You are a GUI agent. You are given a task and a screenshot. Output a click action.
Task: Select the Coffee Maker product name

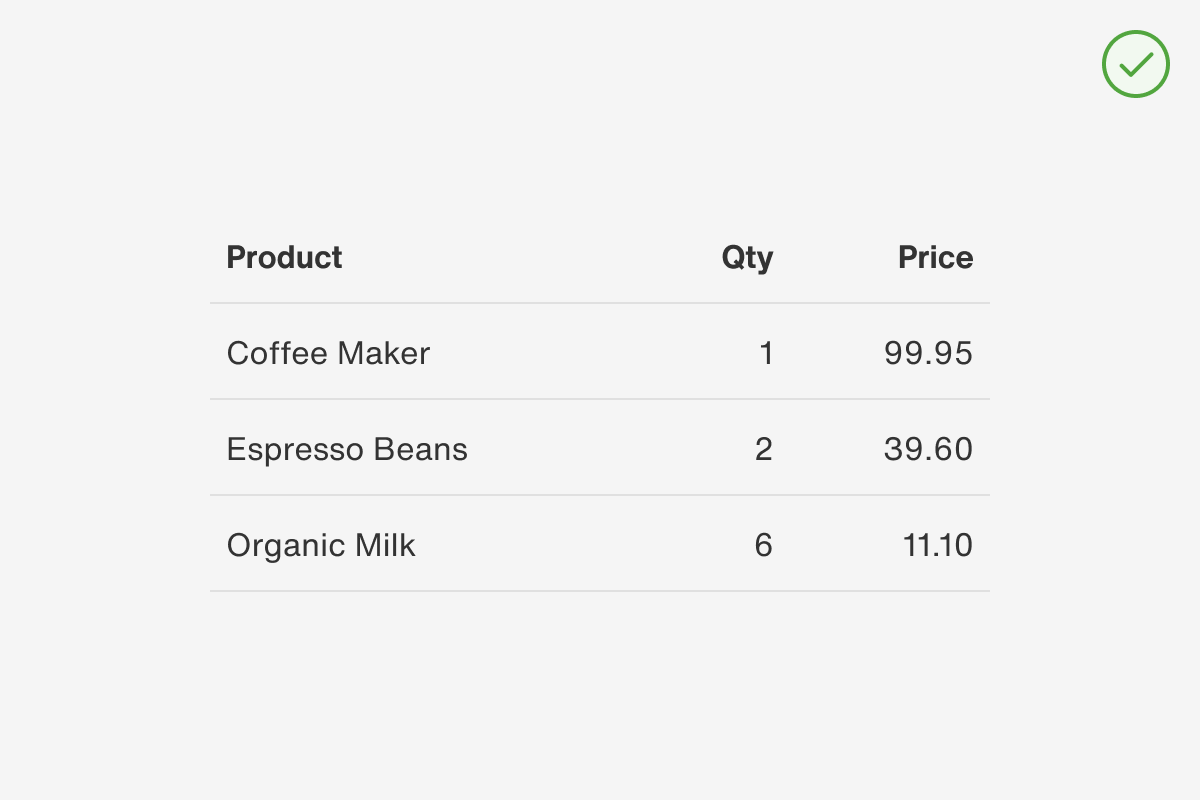(x=328, y=353)
